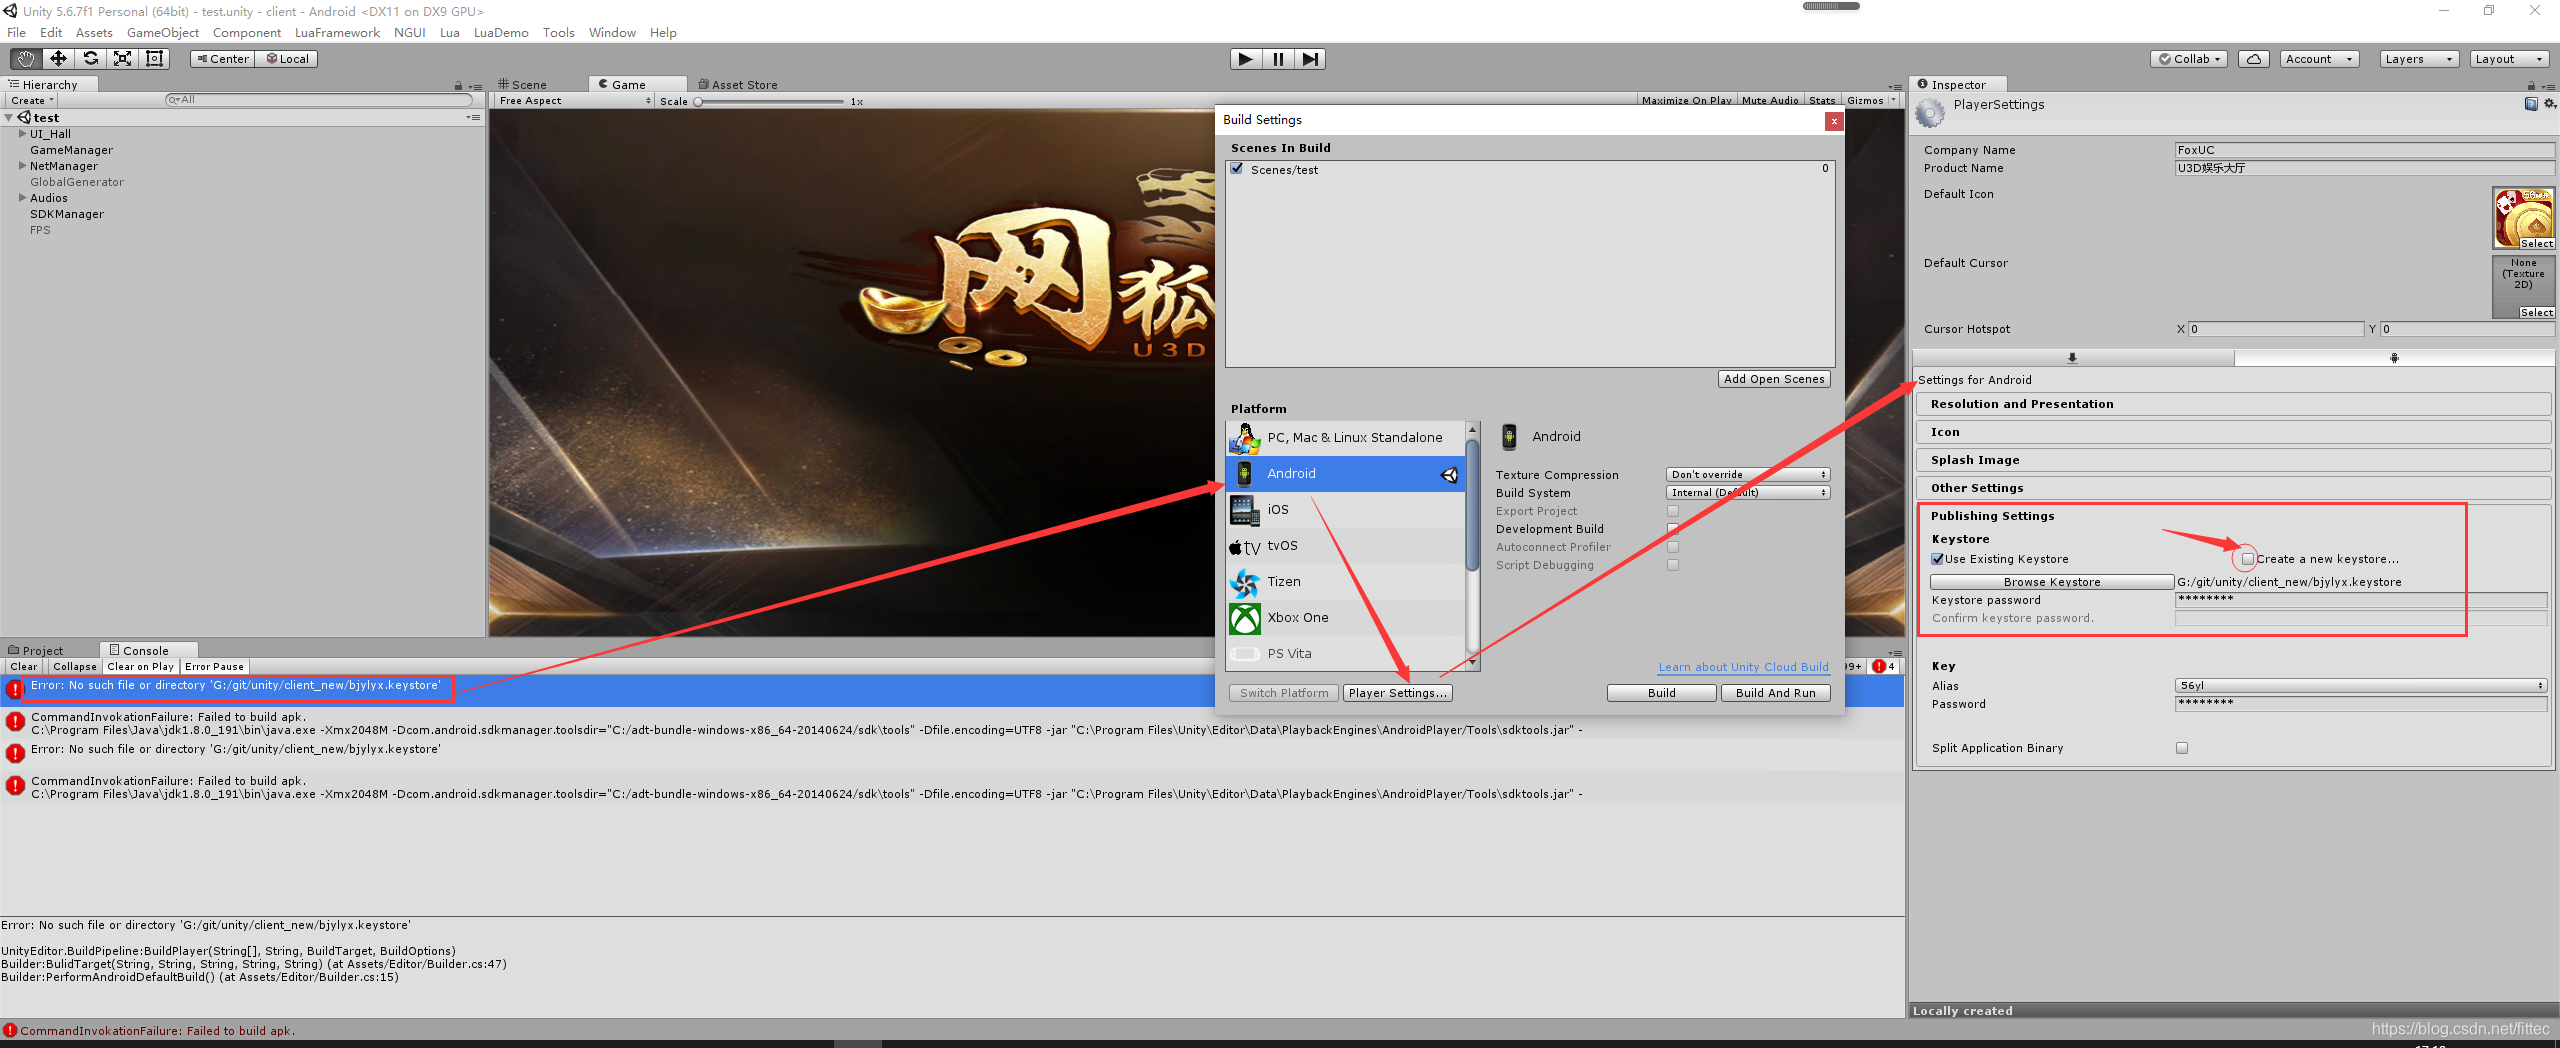Screen dimensions: 2560x1048
Task: Lock the Inspector panel
Action: click(x=2531, y=86)
